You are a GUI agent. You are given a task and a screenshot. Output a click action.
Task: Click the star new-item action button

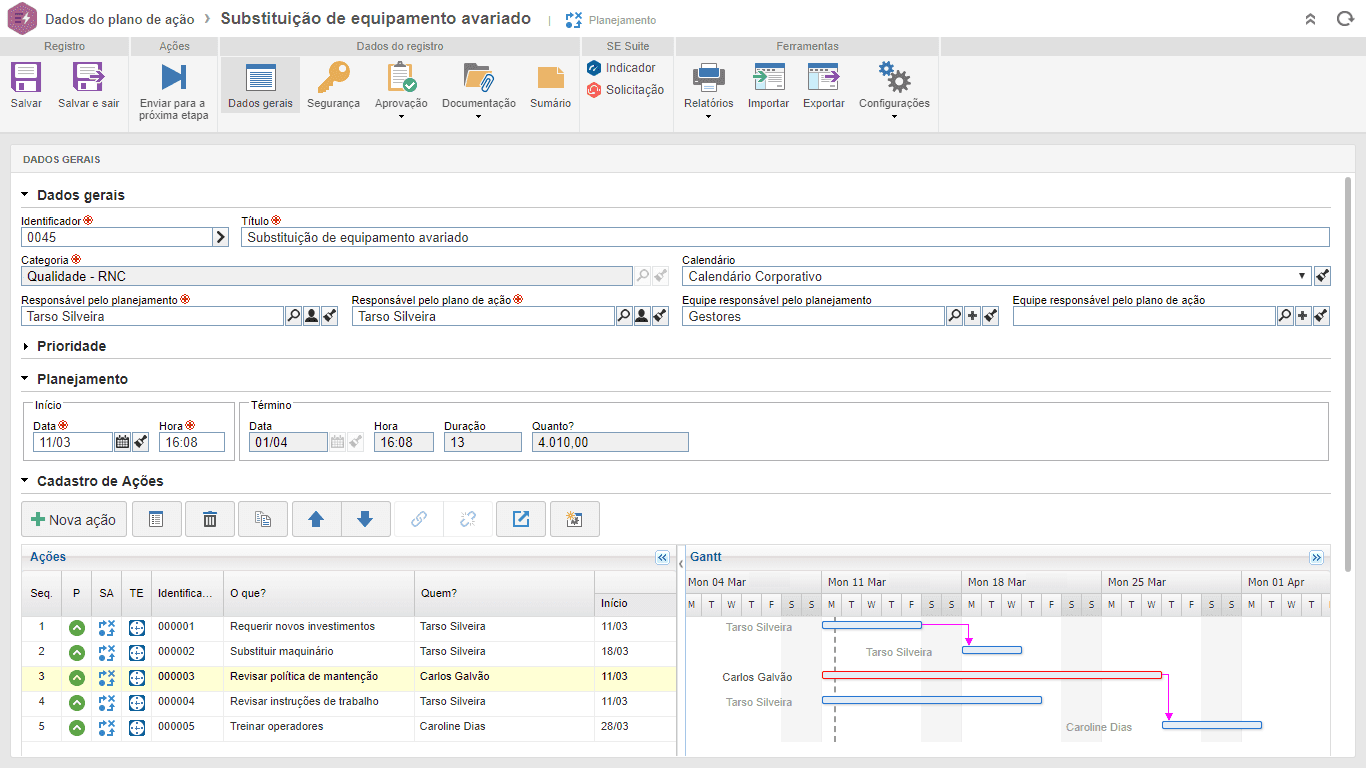[x=574, y=519]
